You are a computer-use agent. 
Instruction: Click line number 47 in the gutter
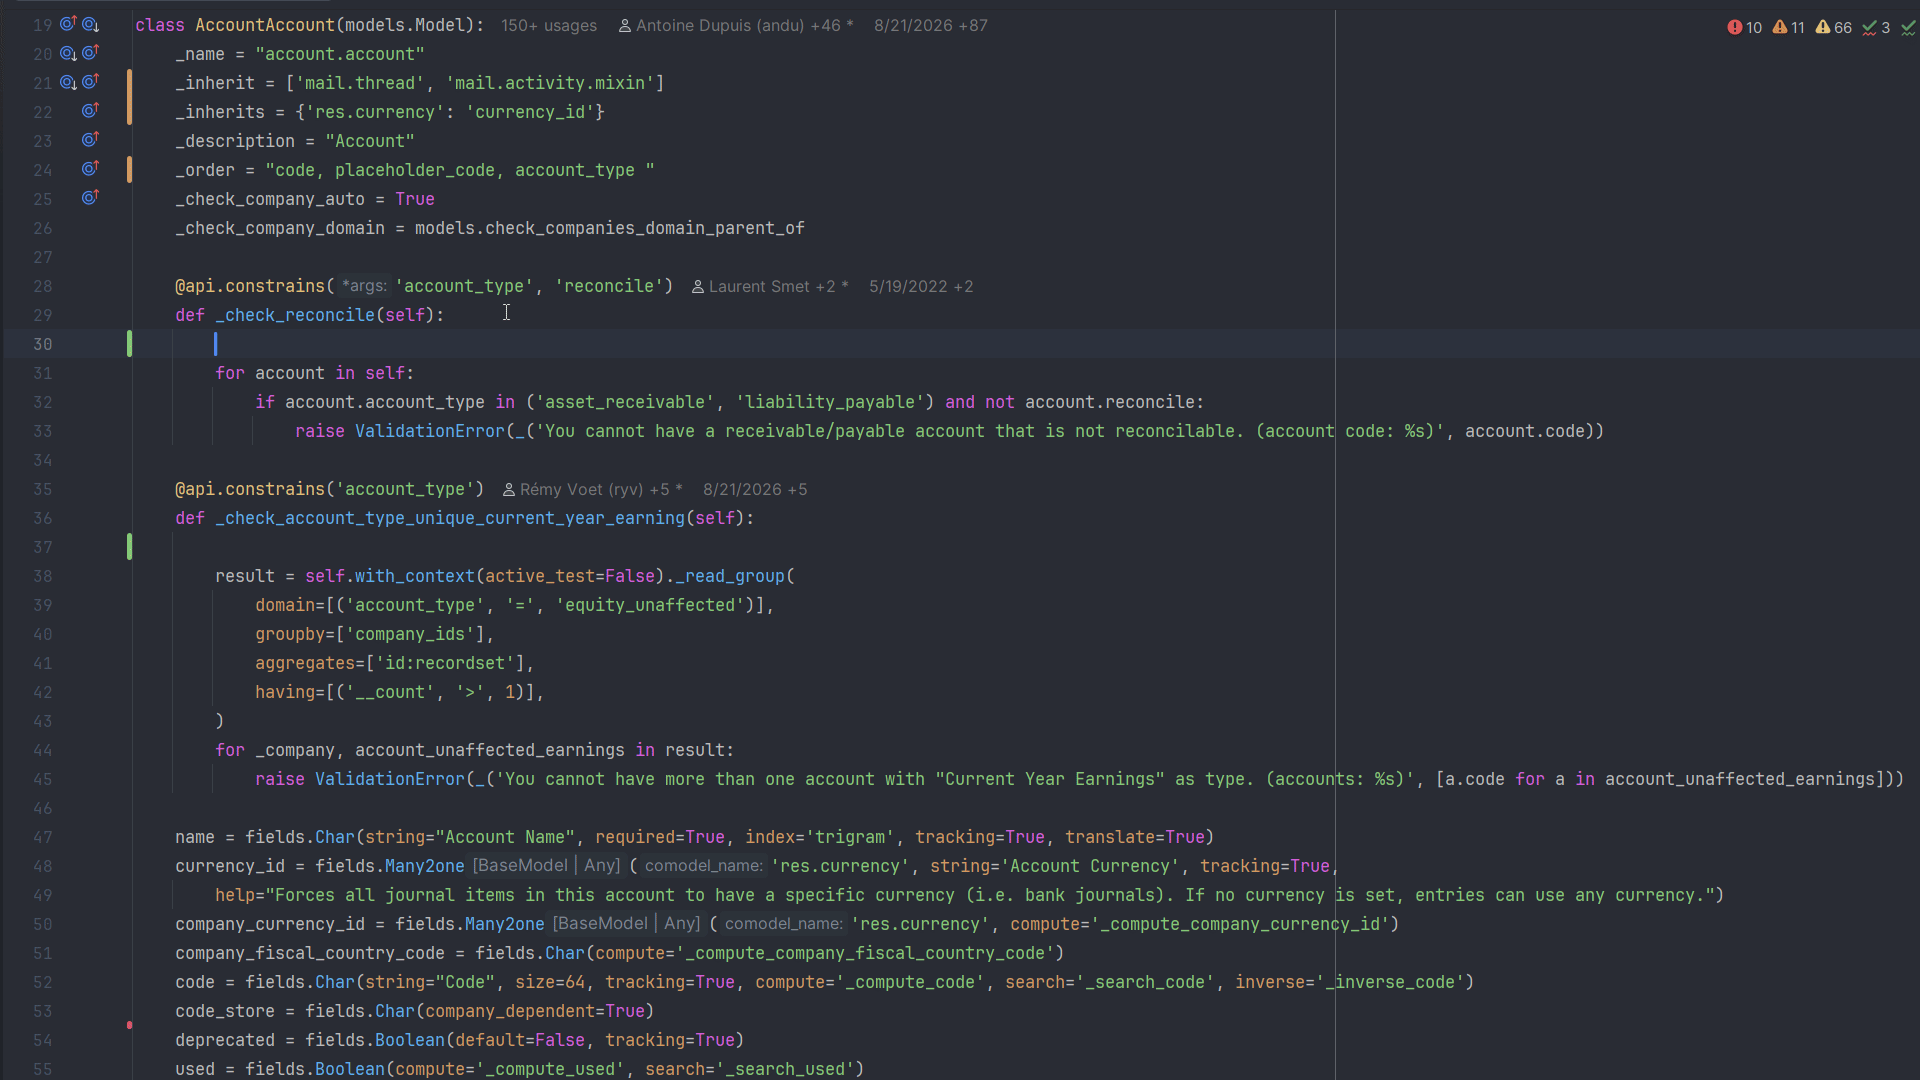pyautogui.click(x=43, y=837)
